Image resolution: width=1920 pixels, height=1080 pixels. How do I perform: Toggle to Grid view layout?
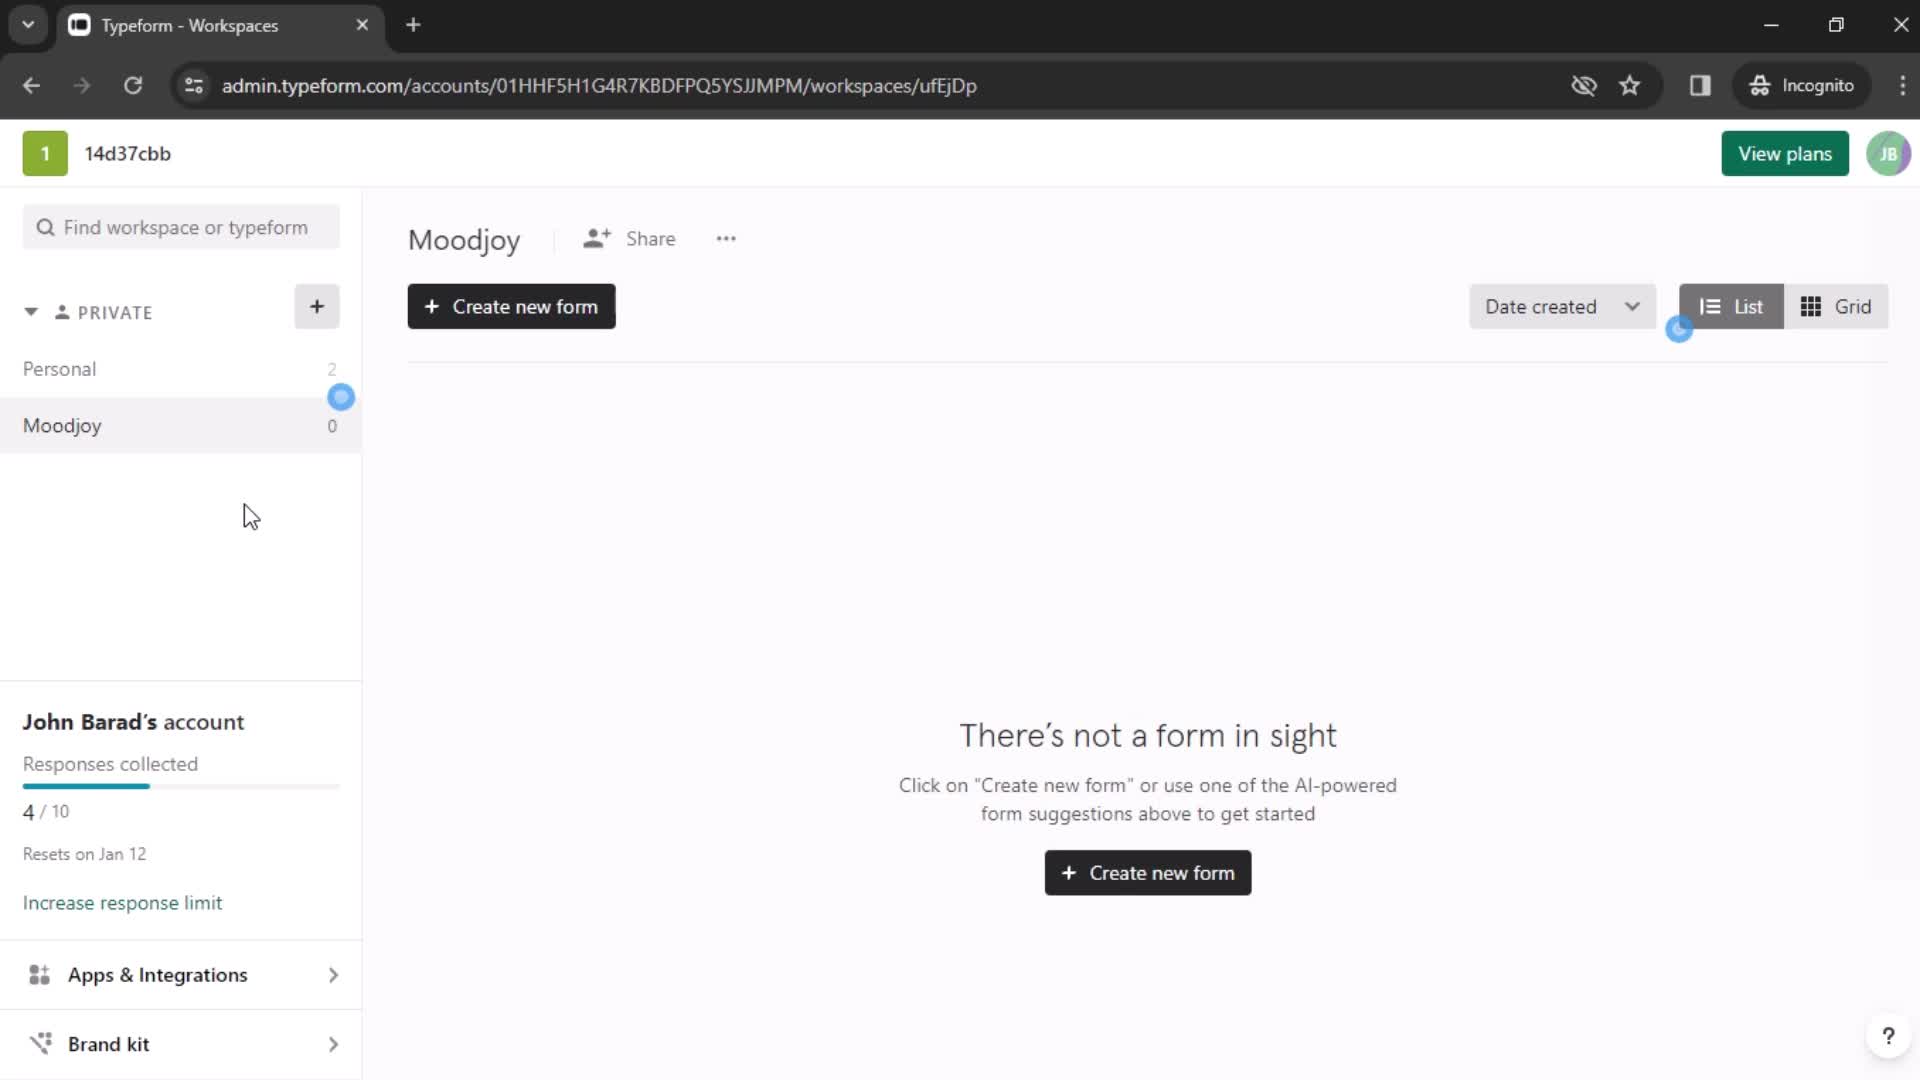pos(1836,305)
